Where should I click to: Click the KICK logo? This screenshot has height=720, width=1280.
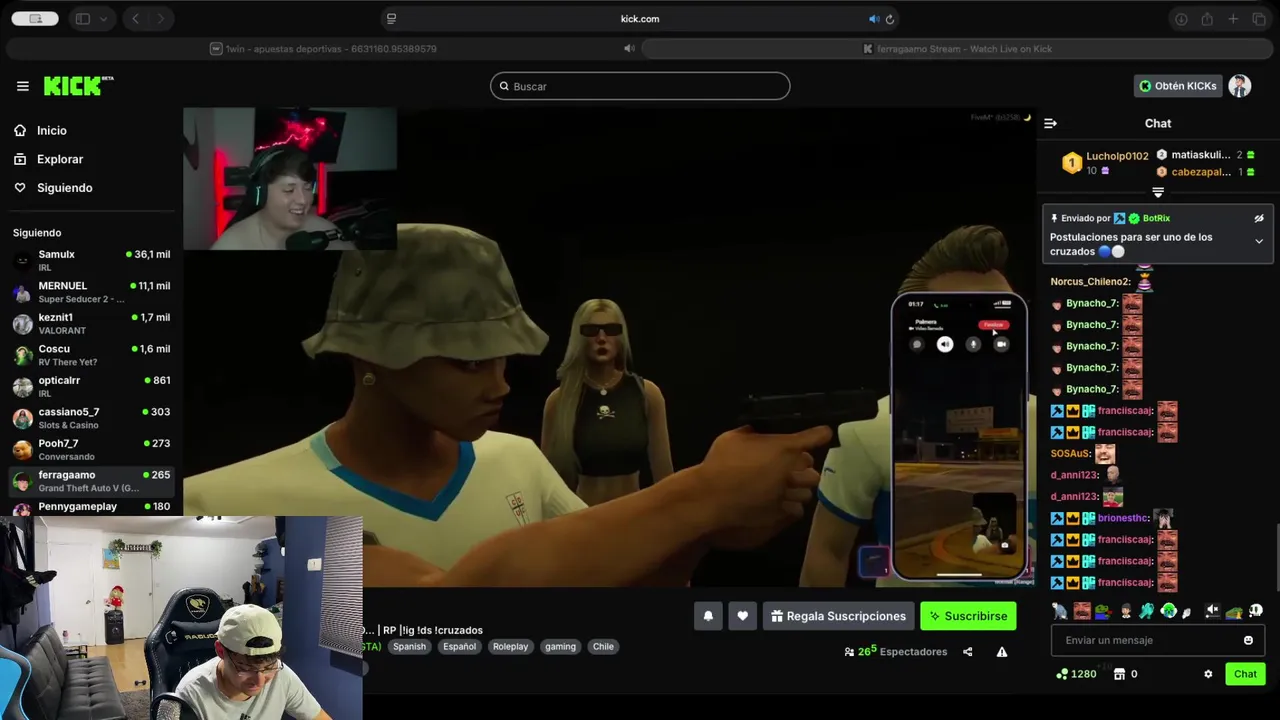pos(78,86)
